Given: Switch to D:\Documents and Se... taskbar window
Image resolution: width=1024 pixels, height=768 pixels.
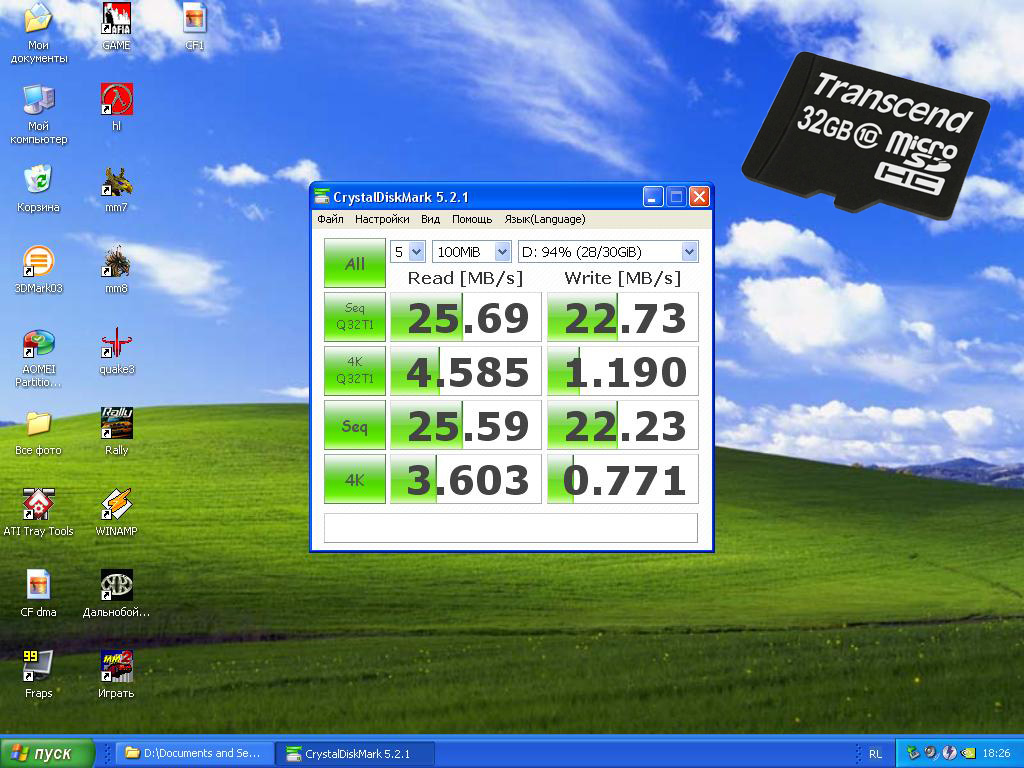Looking at the screenshot, I should pos(193,753).
